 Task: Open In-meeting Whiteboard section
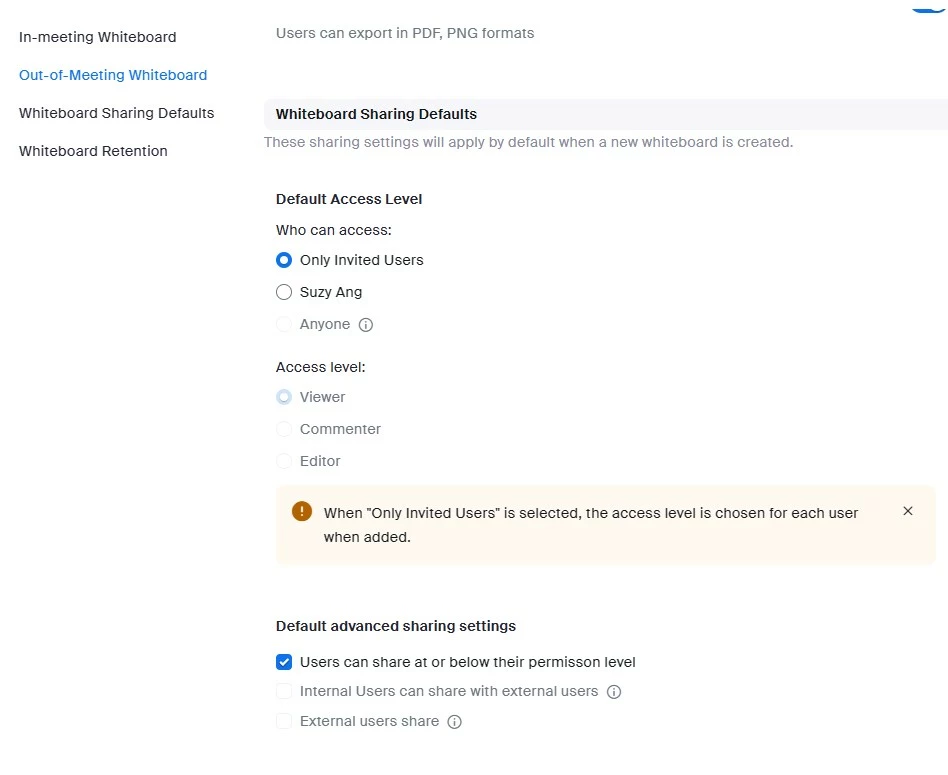click(x=97, y=37)
